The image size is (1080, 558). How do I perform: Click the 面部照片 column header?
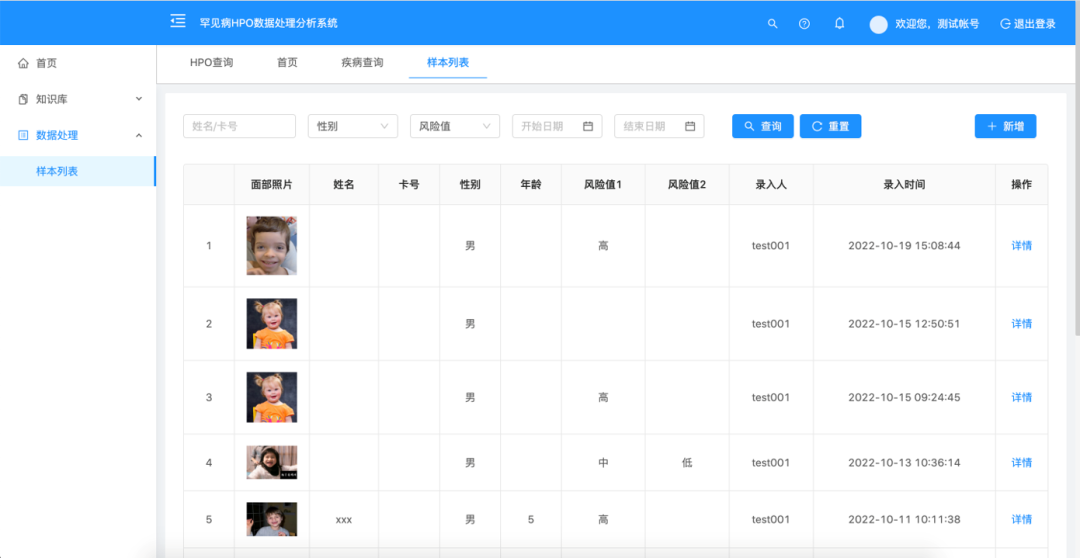[x=271, y=185]
